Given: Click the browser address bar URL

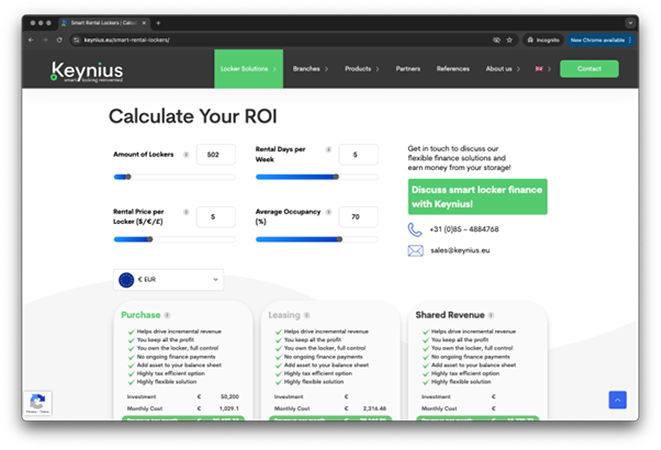Looking at the screenshot, I should [127, 40].
